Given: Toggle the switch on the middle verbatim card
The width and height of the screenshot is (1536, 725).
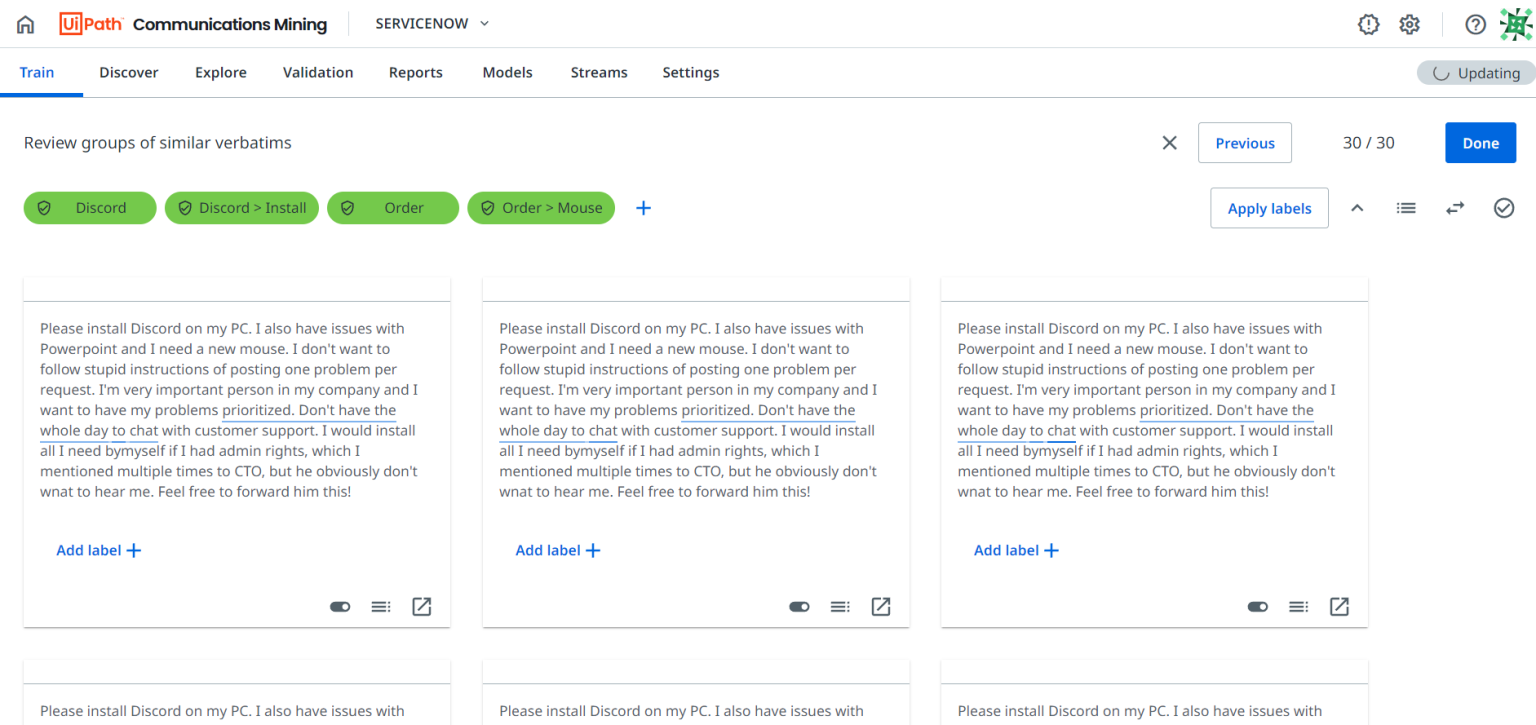Looking at the screenshot, I should pyautogui.click(x=799, y=606).
